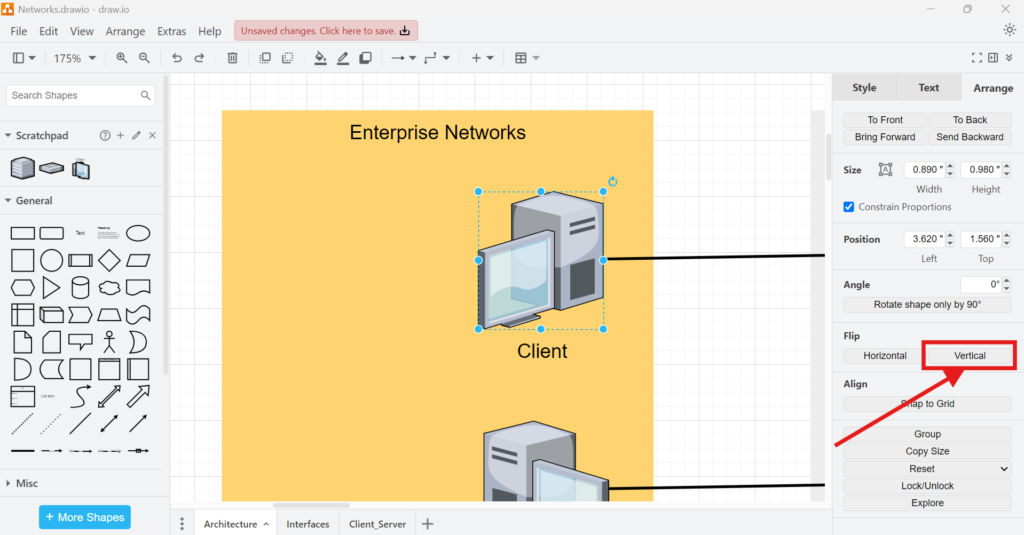Click Unsaved changes save banner
Viewport: 1024px width, 535px height.
(326, 31)
